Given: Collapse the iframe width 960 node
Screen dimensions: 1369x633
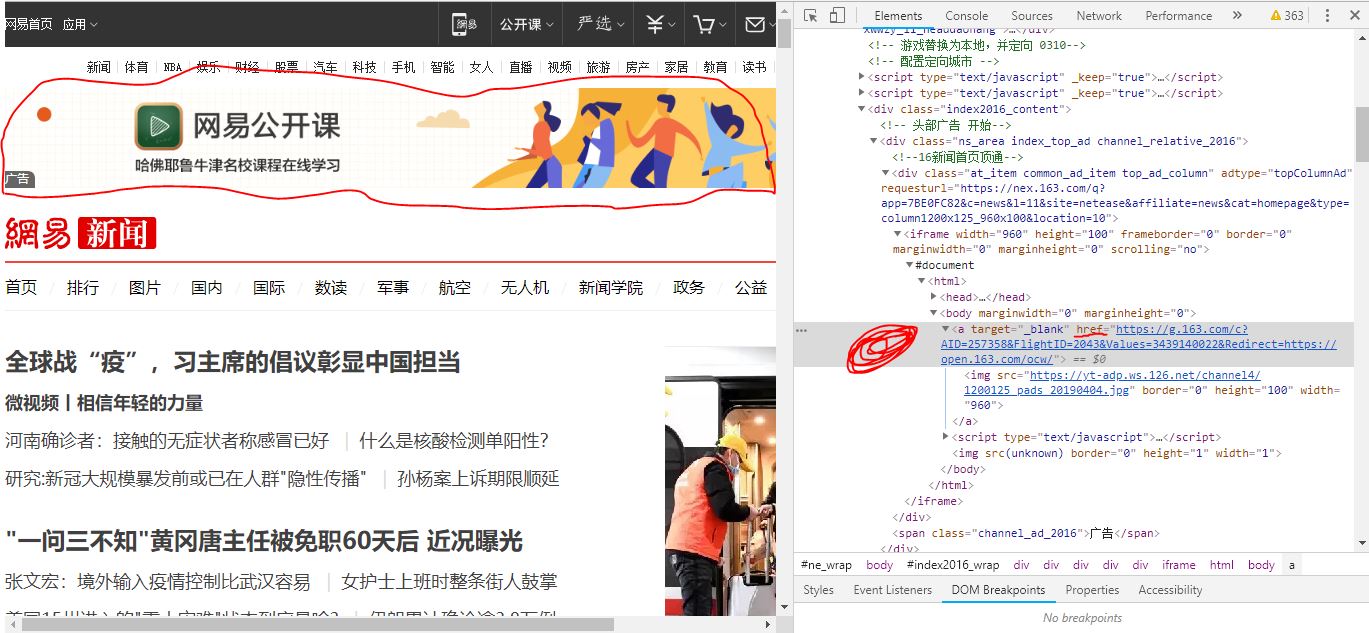Looking at the screenshot, I should point(897,234).
